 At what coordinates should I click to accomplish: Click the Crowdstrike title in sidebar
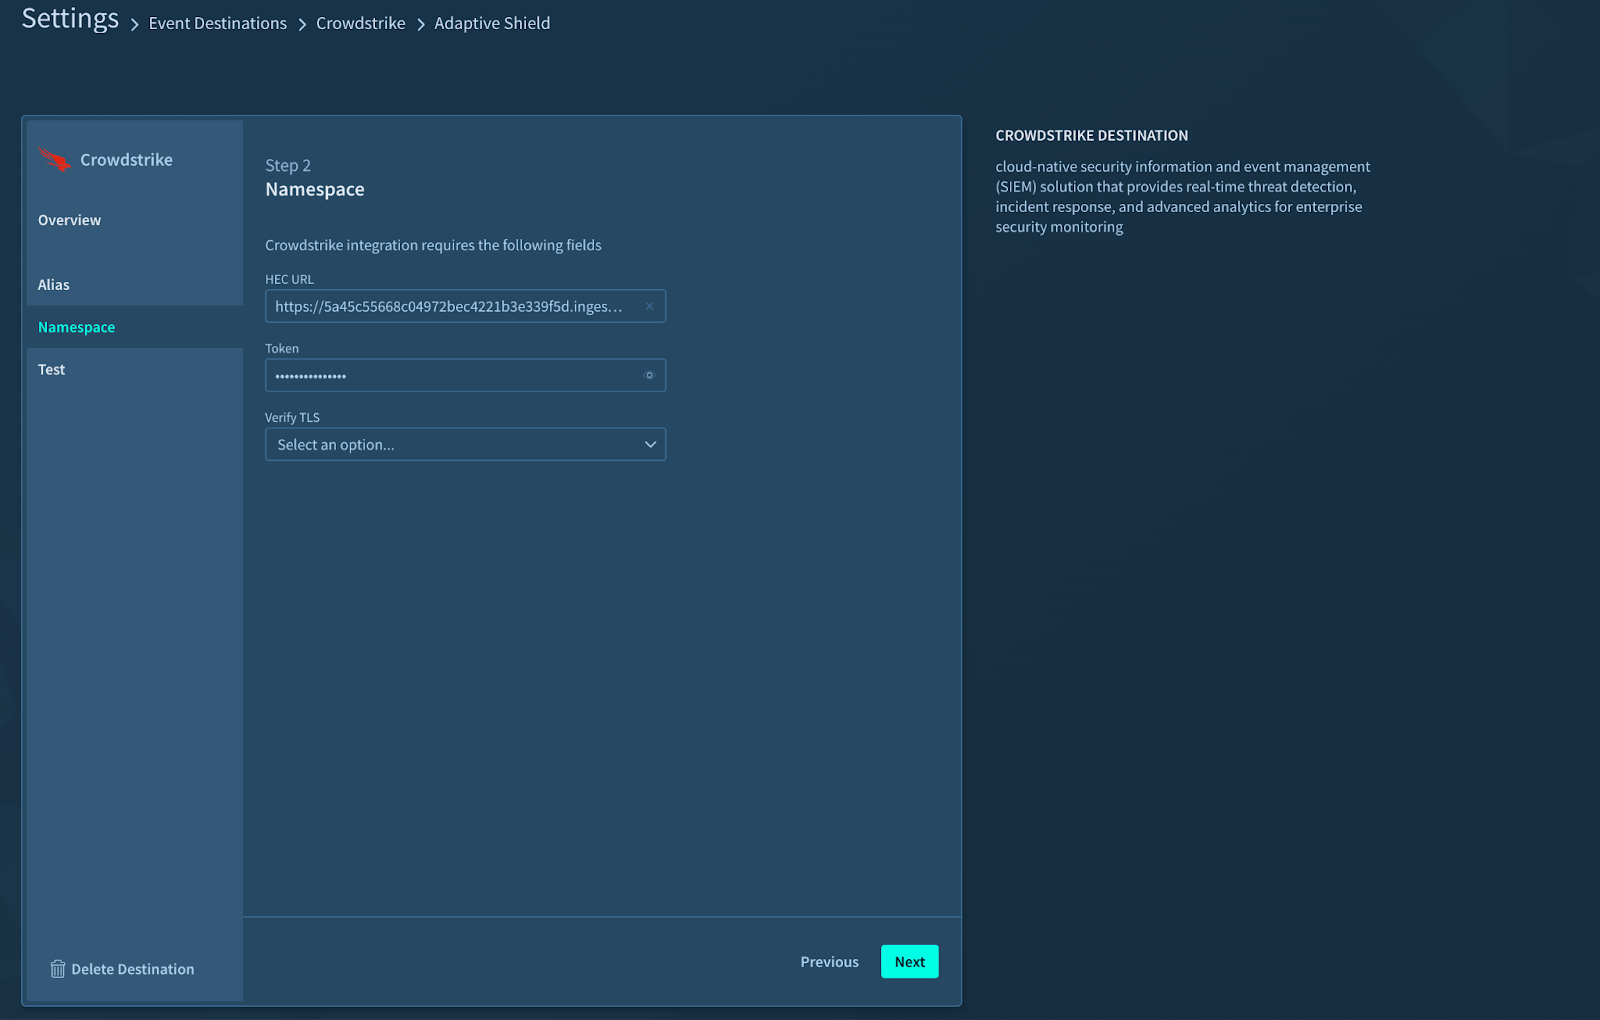(x=126, y=160)
